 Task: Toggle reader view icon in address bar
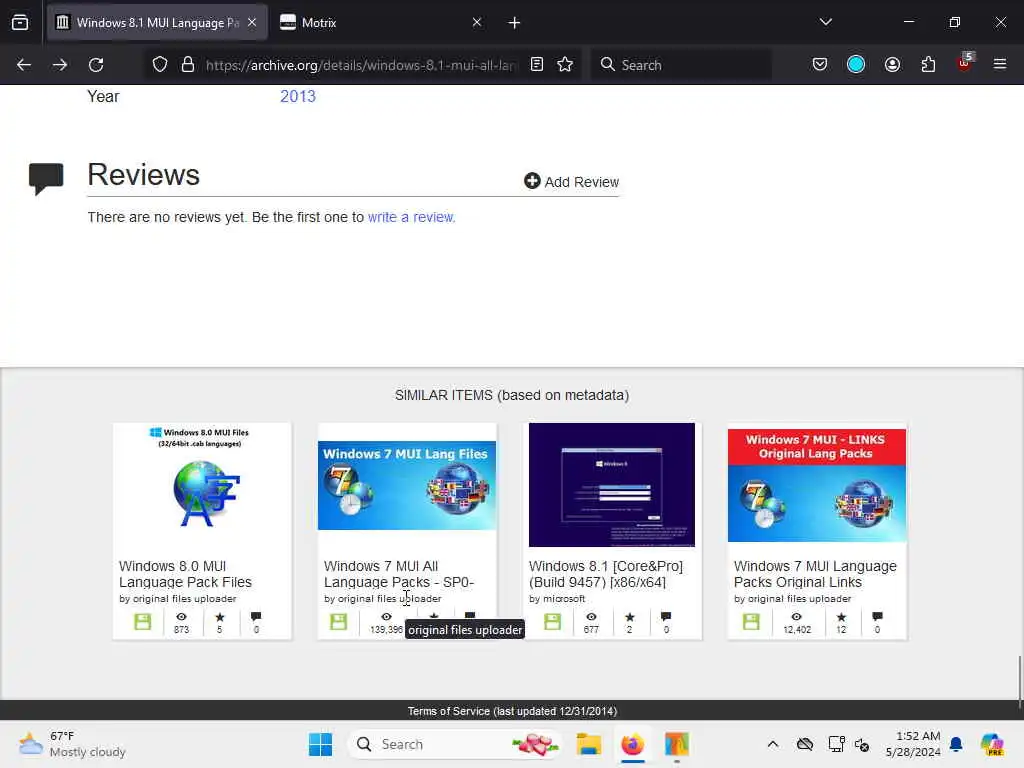[537, 64]
